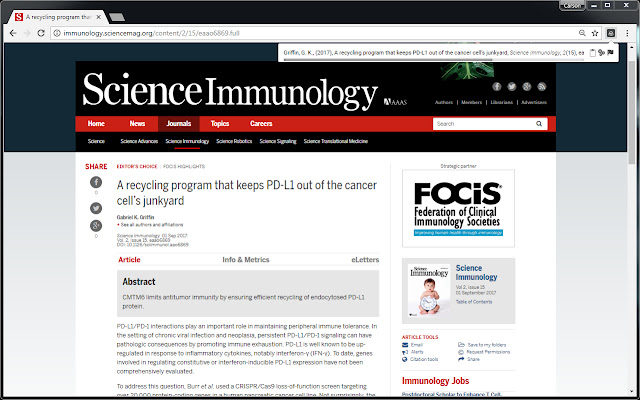Click the zoom magnifier icon in the address bar
Image resolution: width=640 pixels, height=400 pixels.
582,33
